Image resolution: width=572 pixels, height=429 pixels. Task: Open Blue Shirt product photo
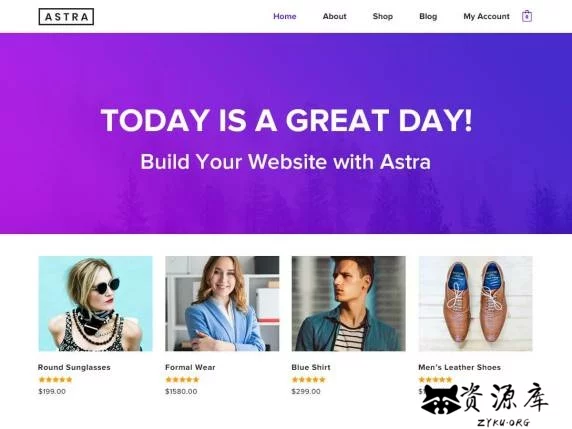[349, 304]
